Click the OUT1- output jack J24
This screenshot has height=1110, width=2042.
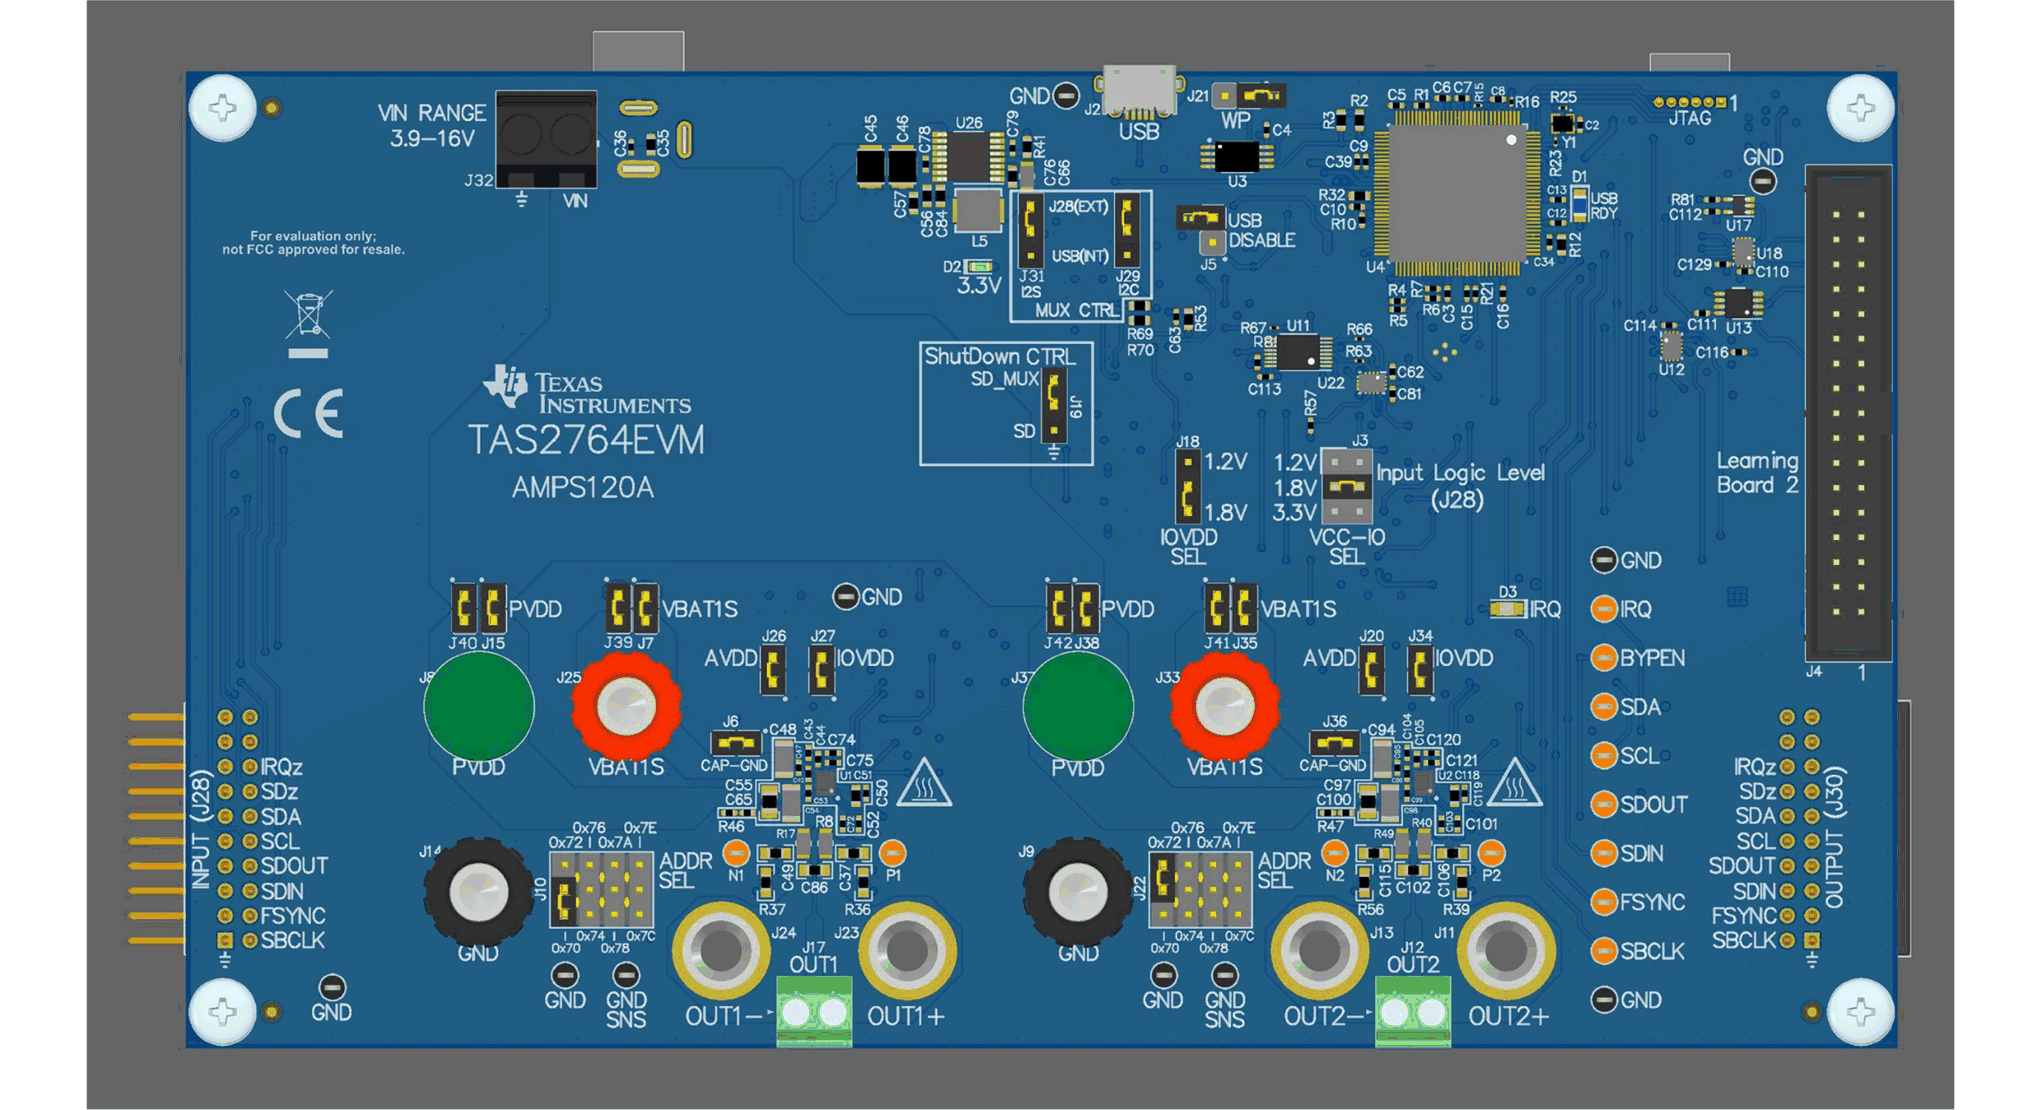click(x=721, y=951)
